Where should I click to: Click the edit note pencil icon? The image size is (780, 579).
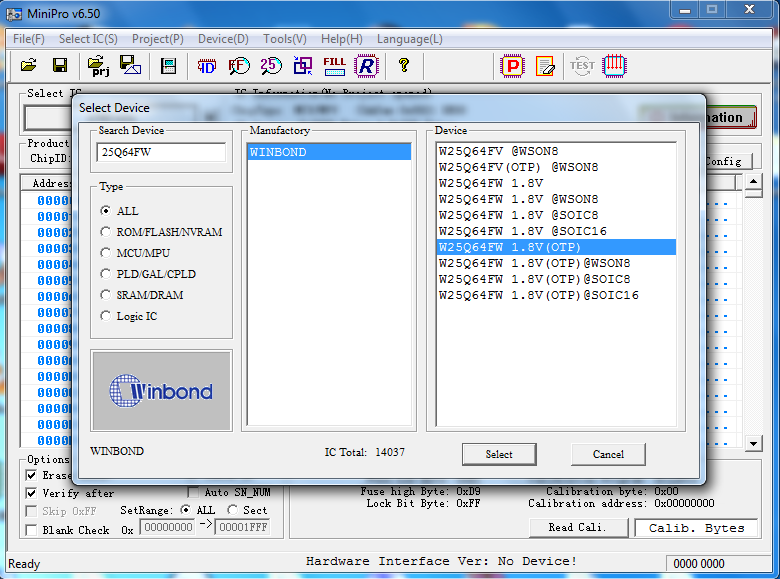(x=545, y=66)
